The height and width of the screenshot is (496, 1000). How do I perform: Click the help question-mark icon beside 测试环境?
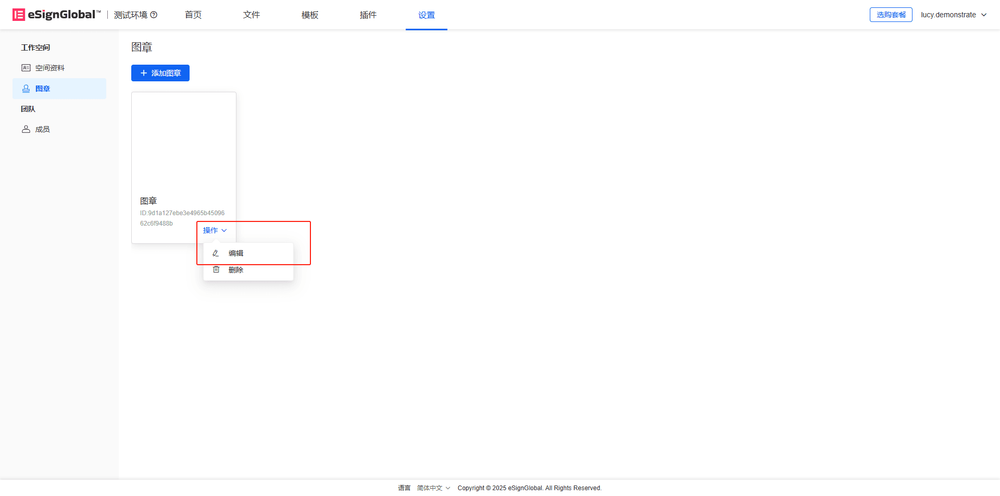click(x=153, y=15)
